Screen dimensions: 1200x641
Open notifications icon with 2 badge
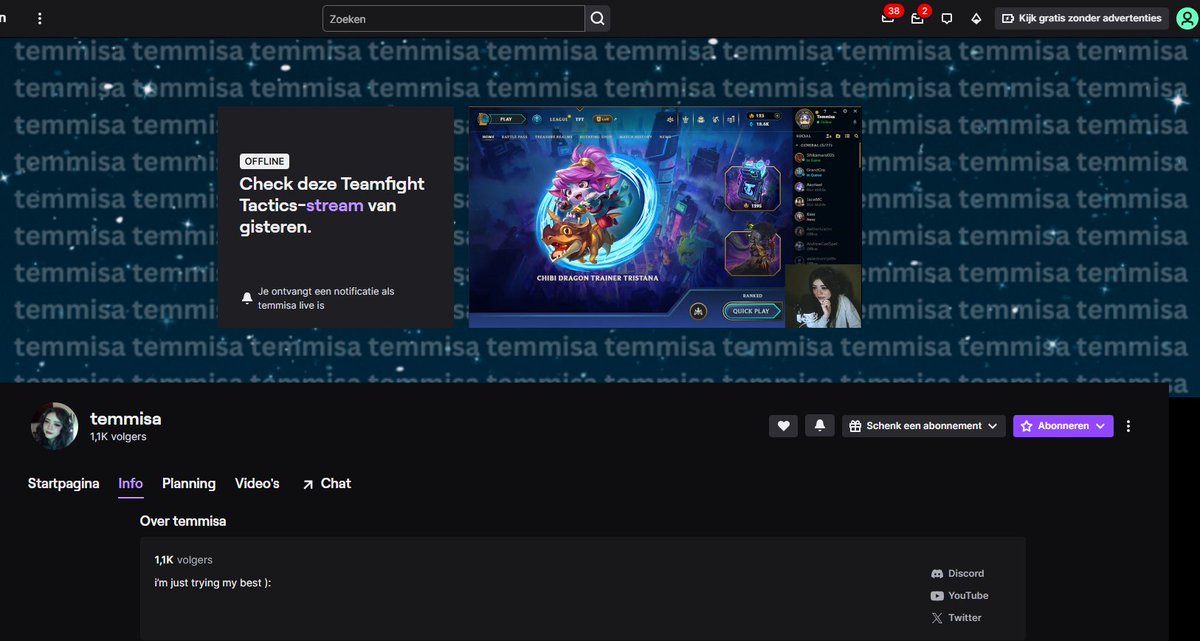[917, 18]
